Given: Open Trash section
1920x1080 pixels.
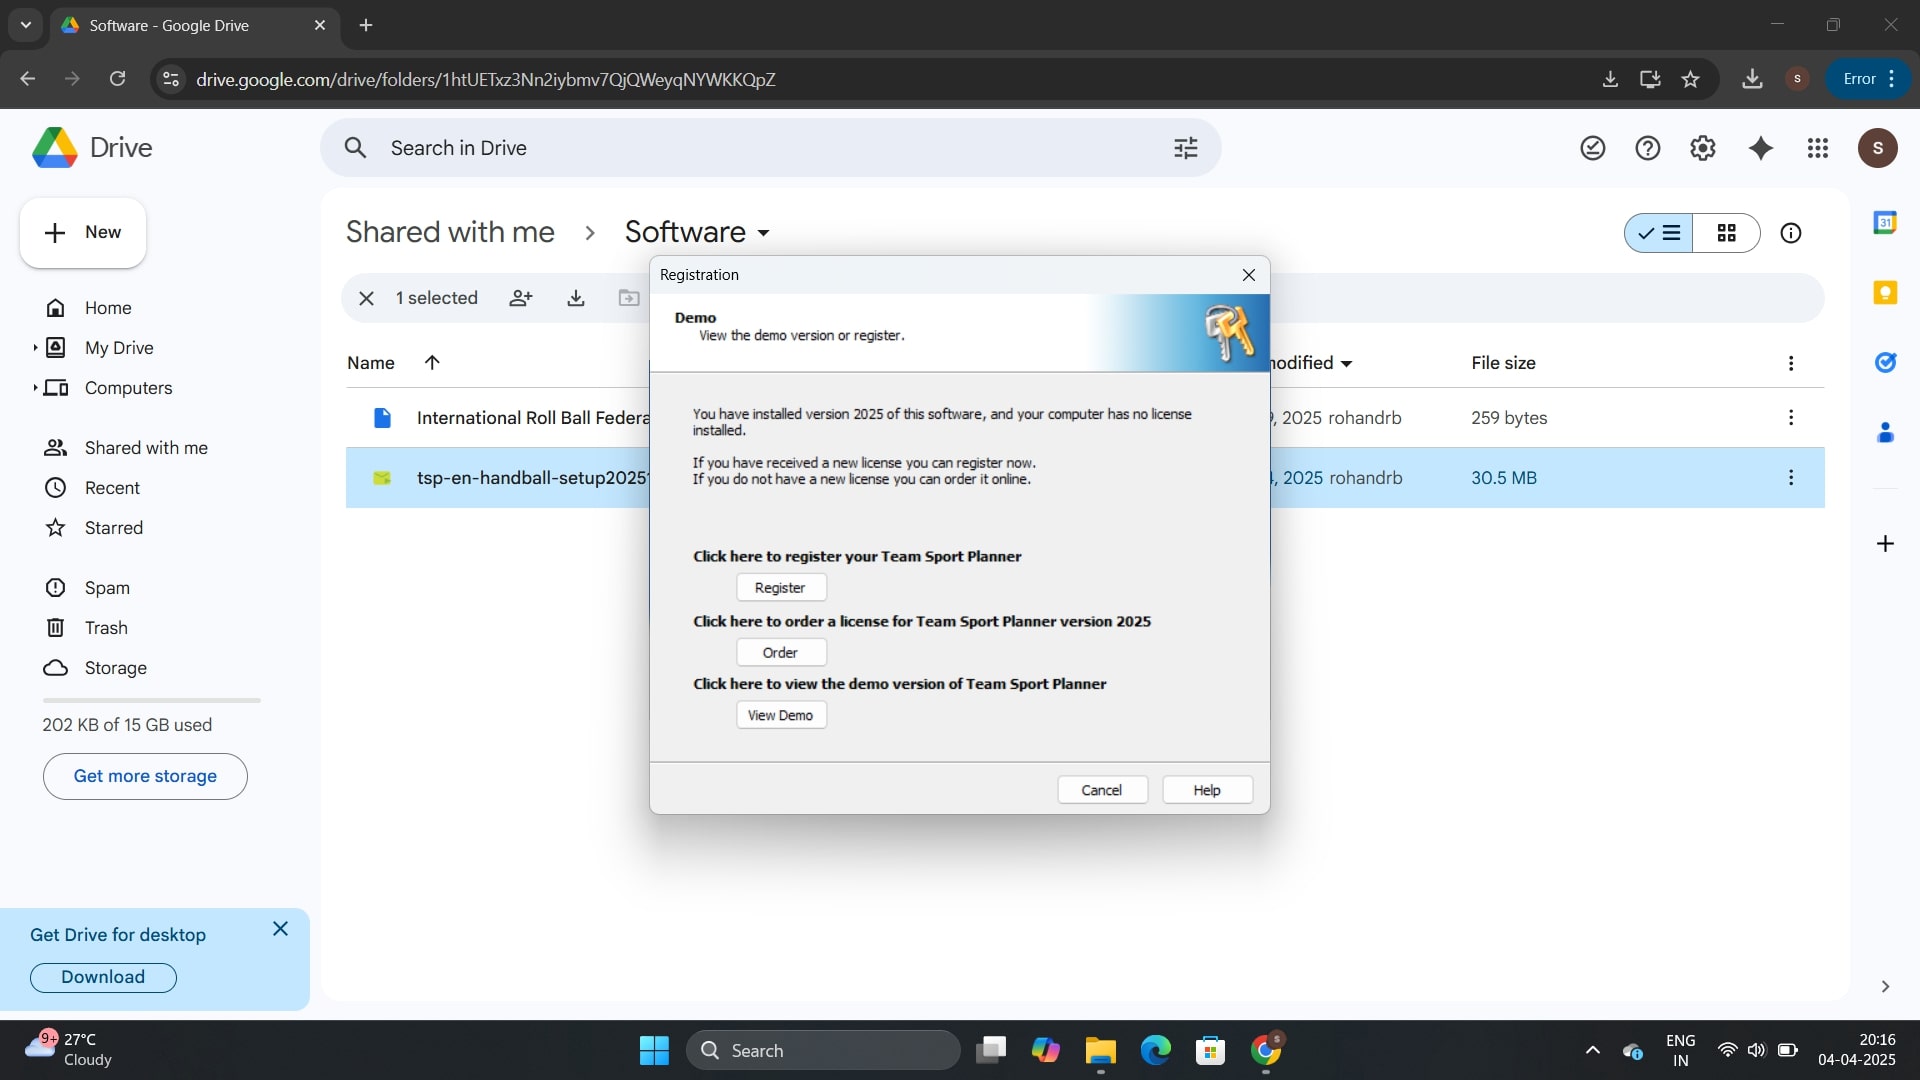Looking at the screenshot, I should 106,628.
